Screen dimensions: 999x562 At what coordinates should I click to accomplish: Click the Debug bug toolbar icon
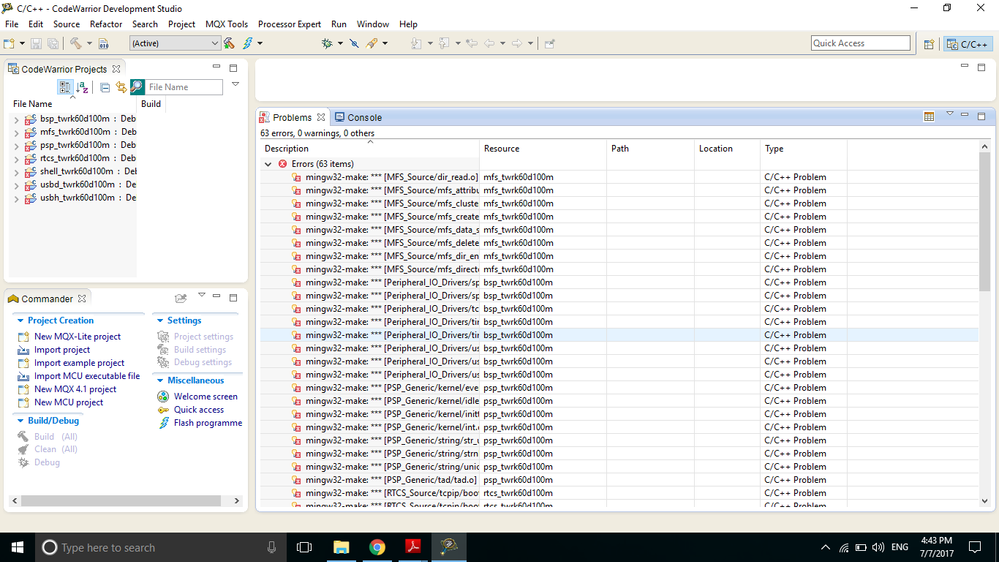327,43
